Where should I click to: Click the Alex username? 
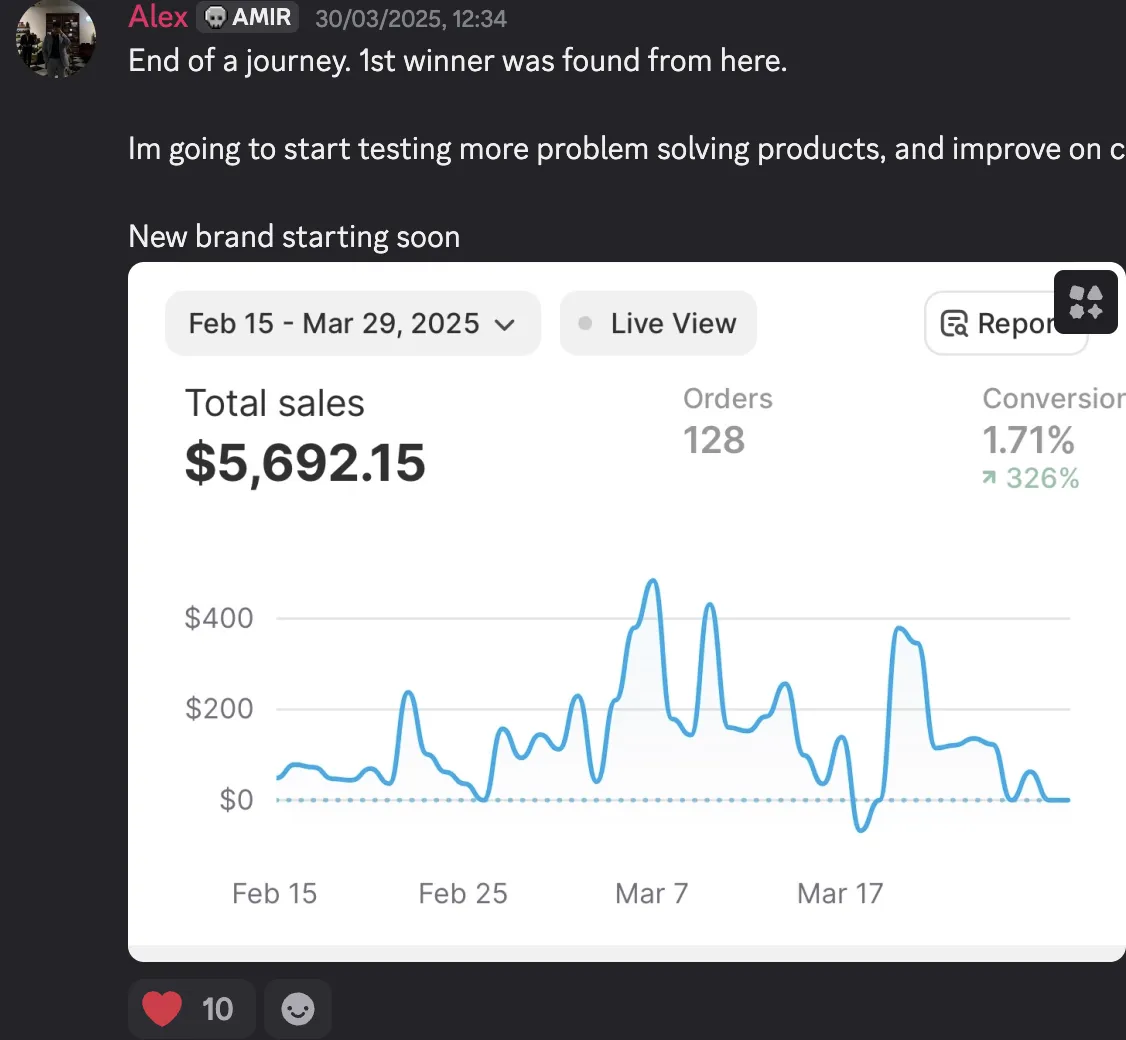click(158, 16)
